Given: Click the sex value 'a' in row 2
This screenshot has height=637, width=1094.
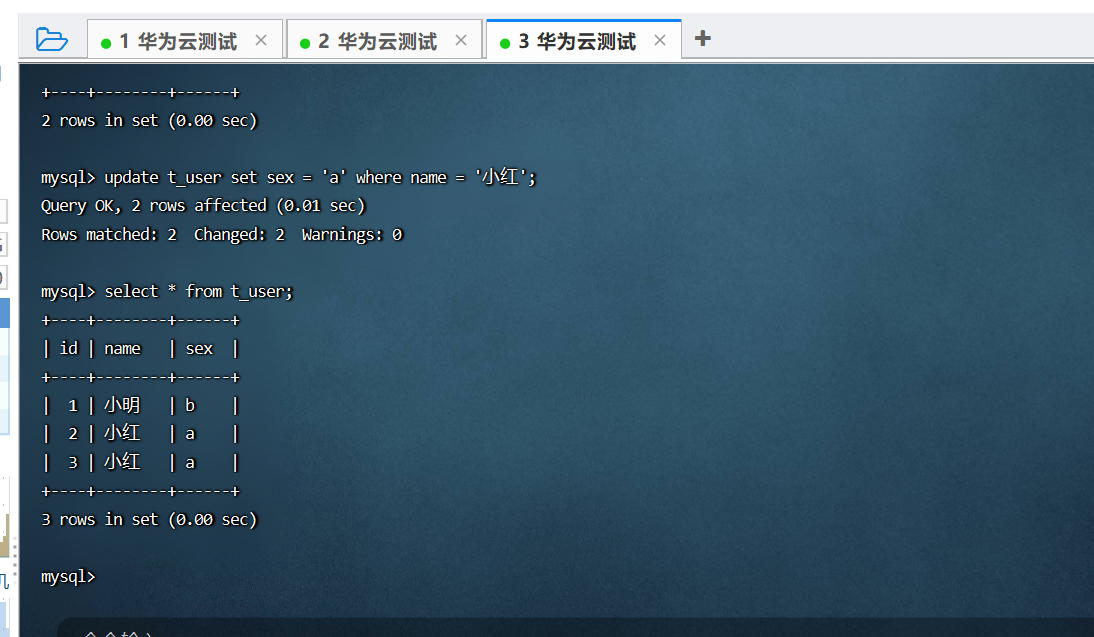Looking at the screenshot, I should pyautogui.click(x=190, y=434).
